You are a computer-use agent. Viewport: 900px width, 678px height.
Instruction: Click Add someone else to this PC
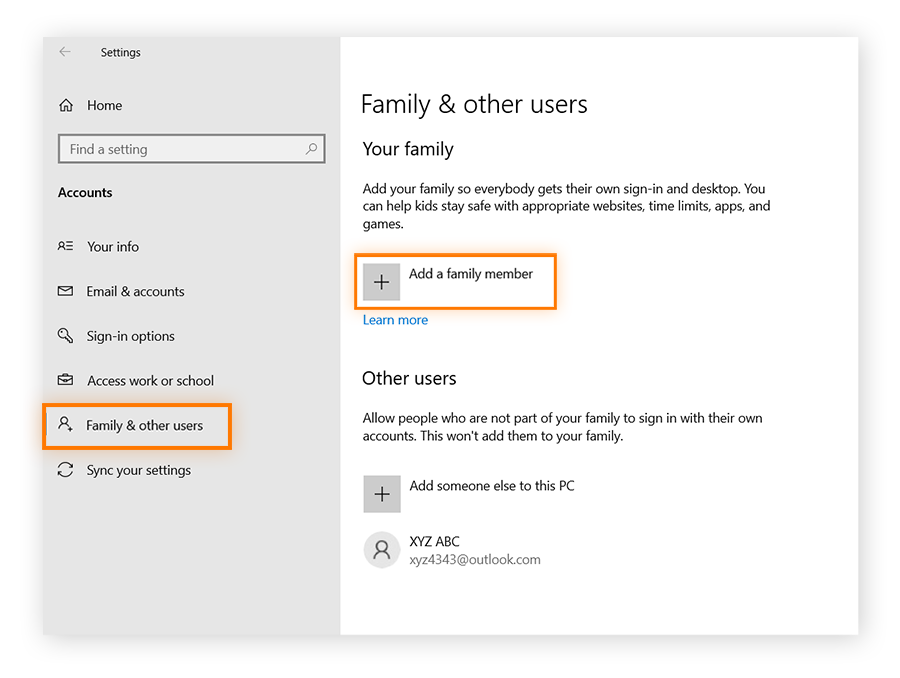tap(492, 486)
